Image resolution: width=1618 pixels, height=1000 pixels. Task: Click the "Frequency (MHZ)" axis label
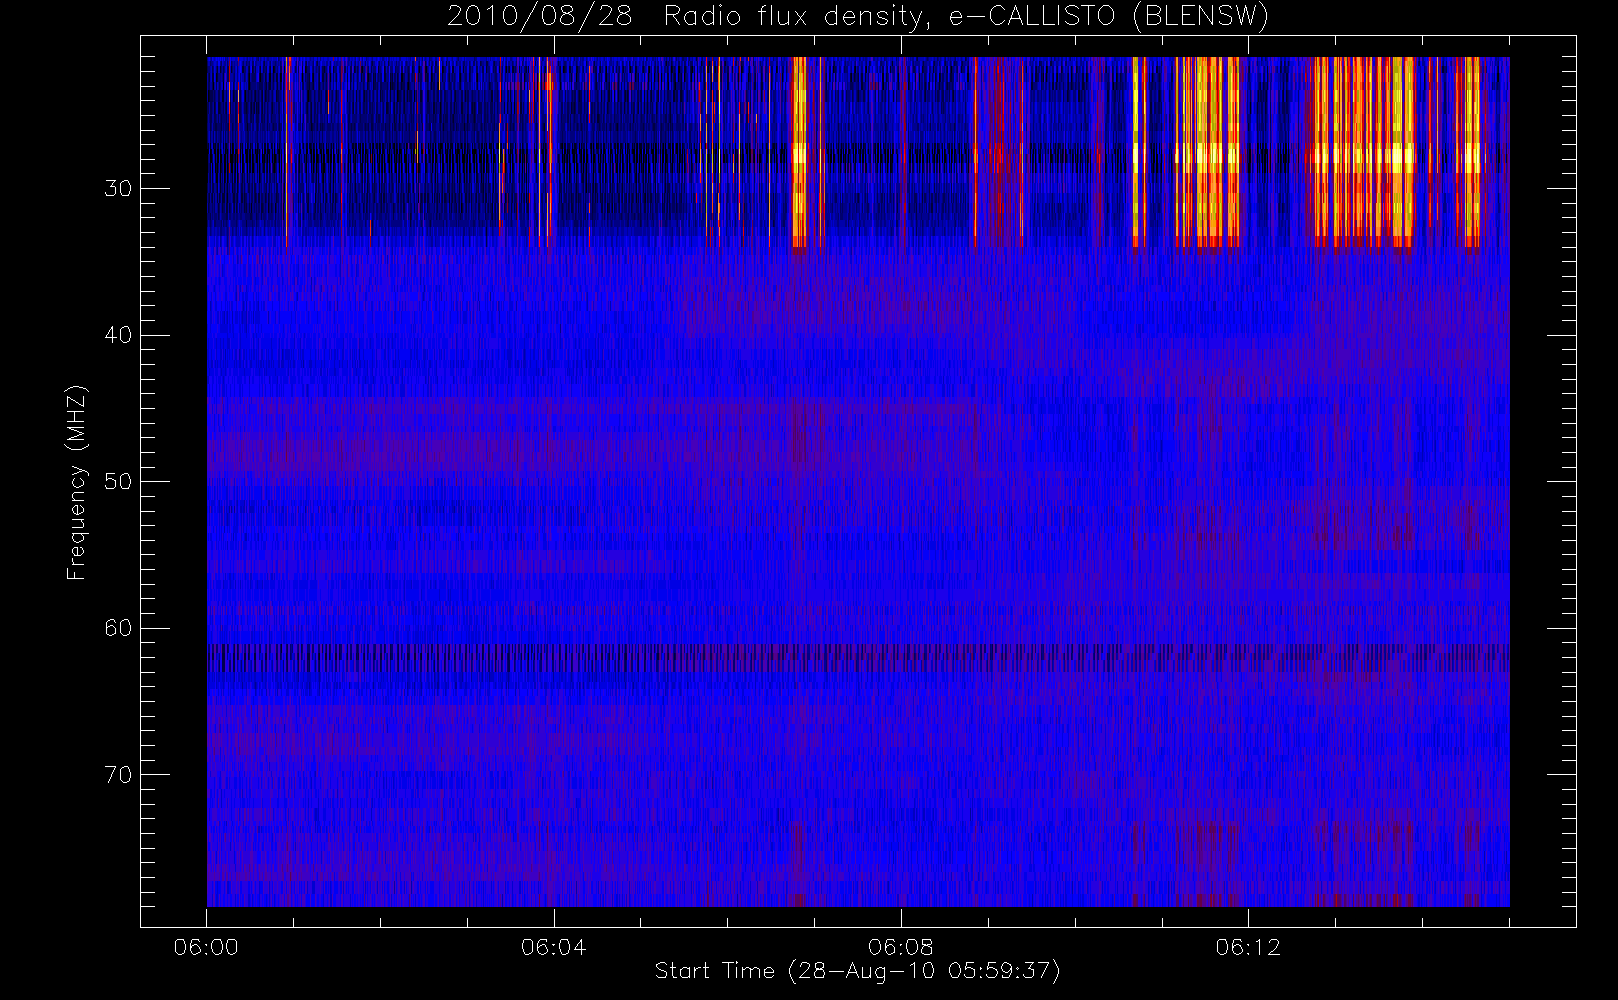(x=76, y=482)
